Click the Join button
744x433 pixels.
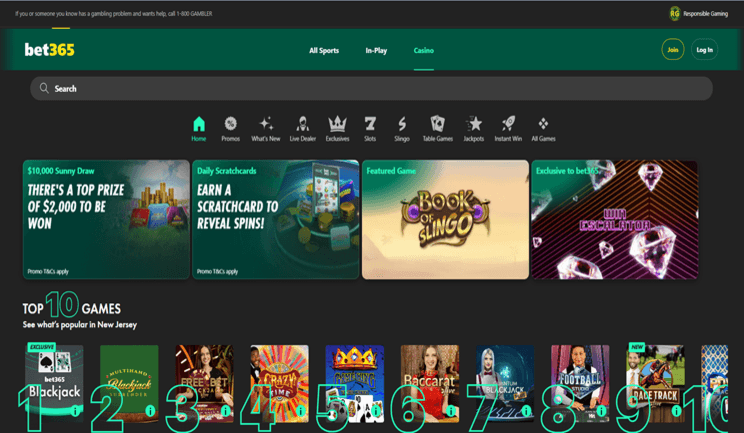(673, 49)
